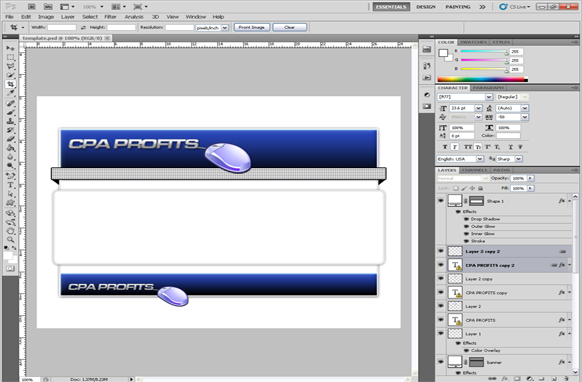Click the Delete layer trash icon
The width and height of the screenshot is (582, 382).
pos(566,379)
